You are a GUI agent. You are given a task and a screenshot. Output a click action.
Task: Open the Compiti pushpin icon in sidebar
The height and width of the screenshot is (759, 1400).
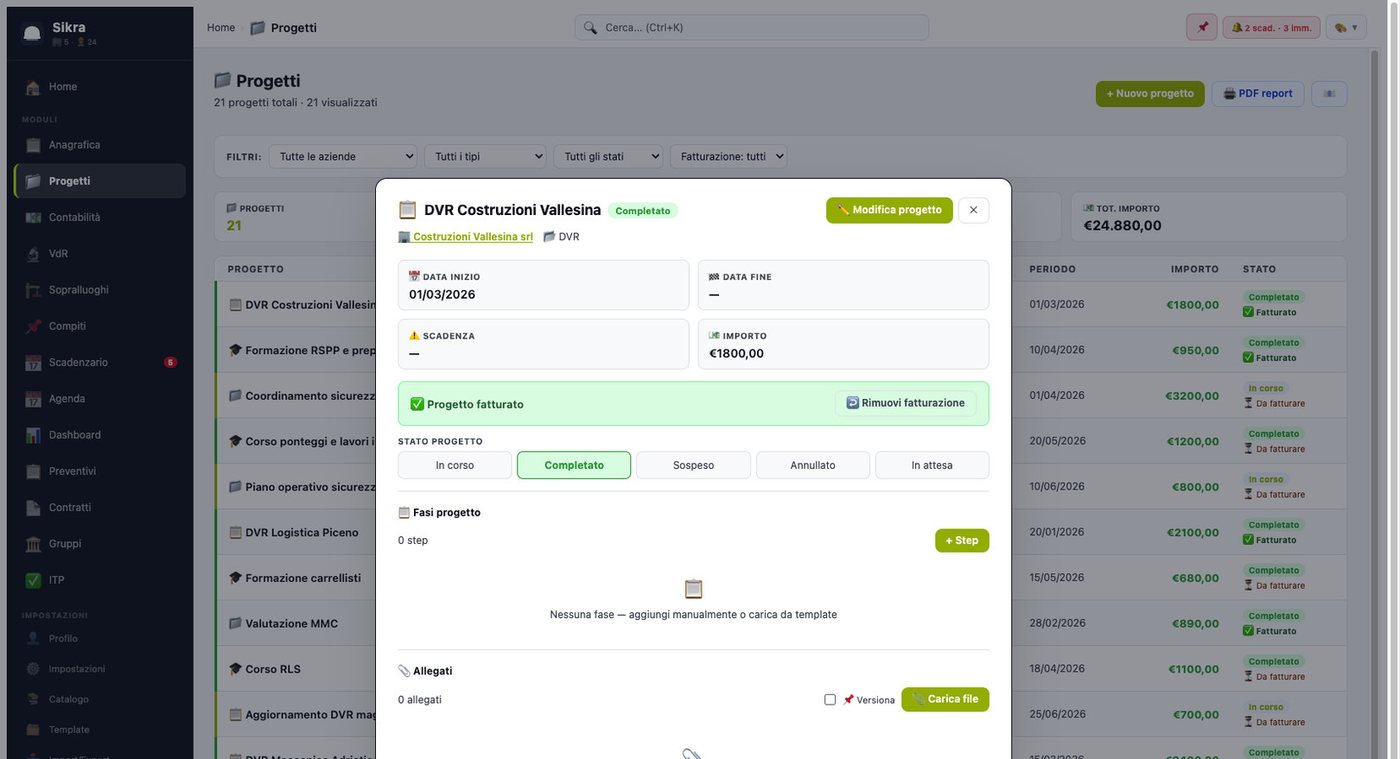tap(33, 326)
